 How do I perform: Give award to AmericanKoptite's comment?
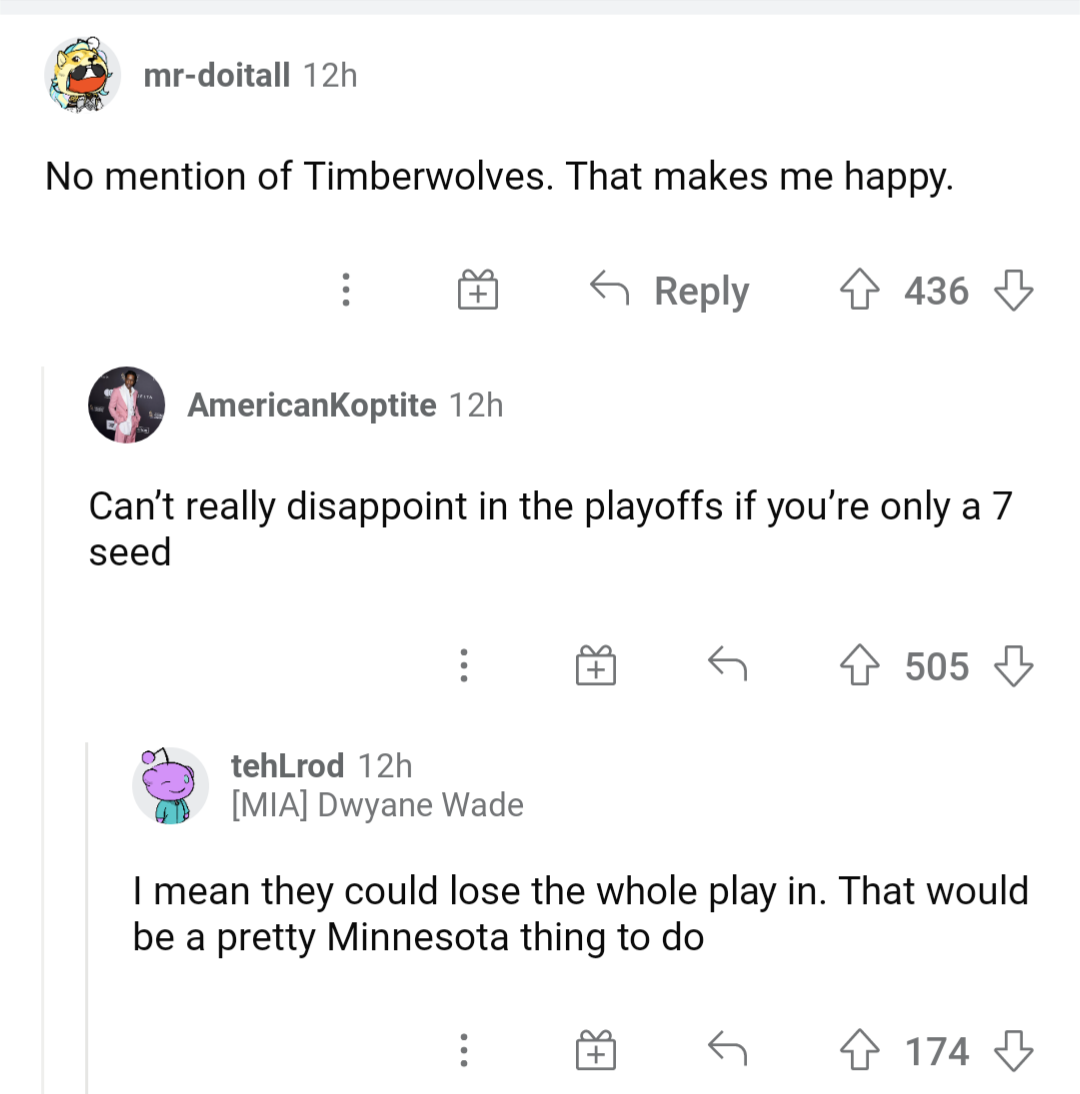coord(595,665)
